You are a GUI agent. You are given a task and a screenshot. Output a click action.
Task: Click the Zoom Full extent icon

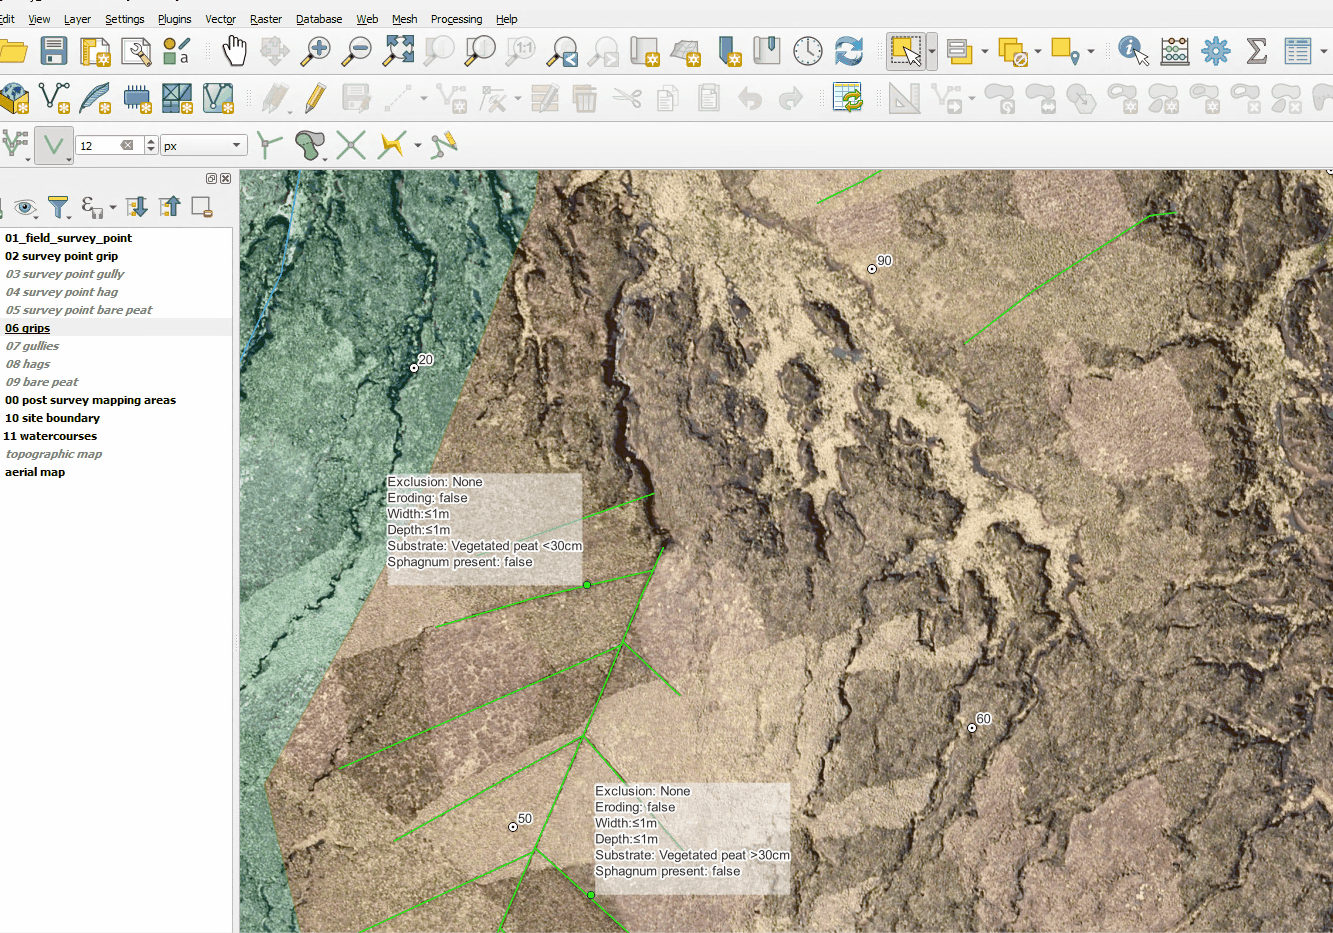coord(398,50)
